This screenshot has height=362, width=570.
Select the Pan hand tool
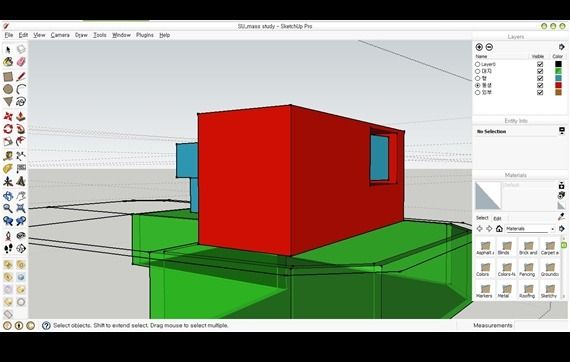tap(21, 196)
